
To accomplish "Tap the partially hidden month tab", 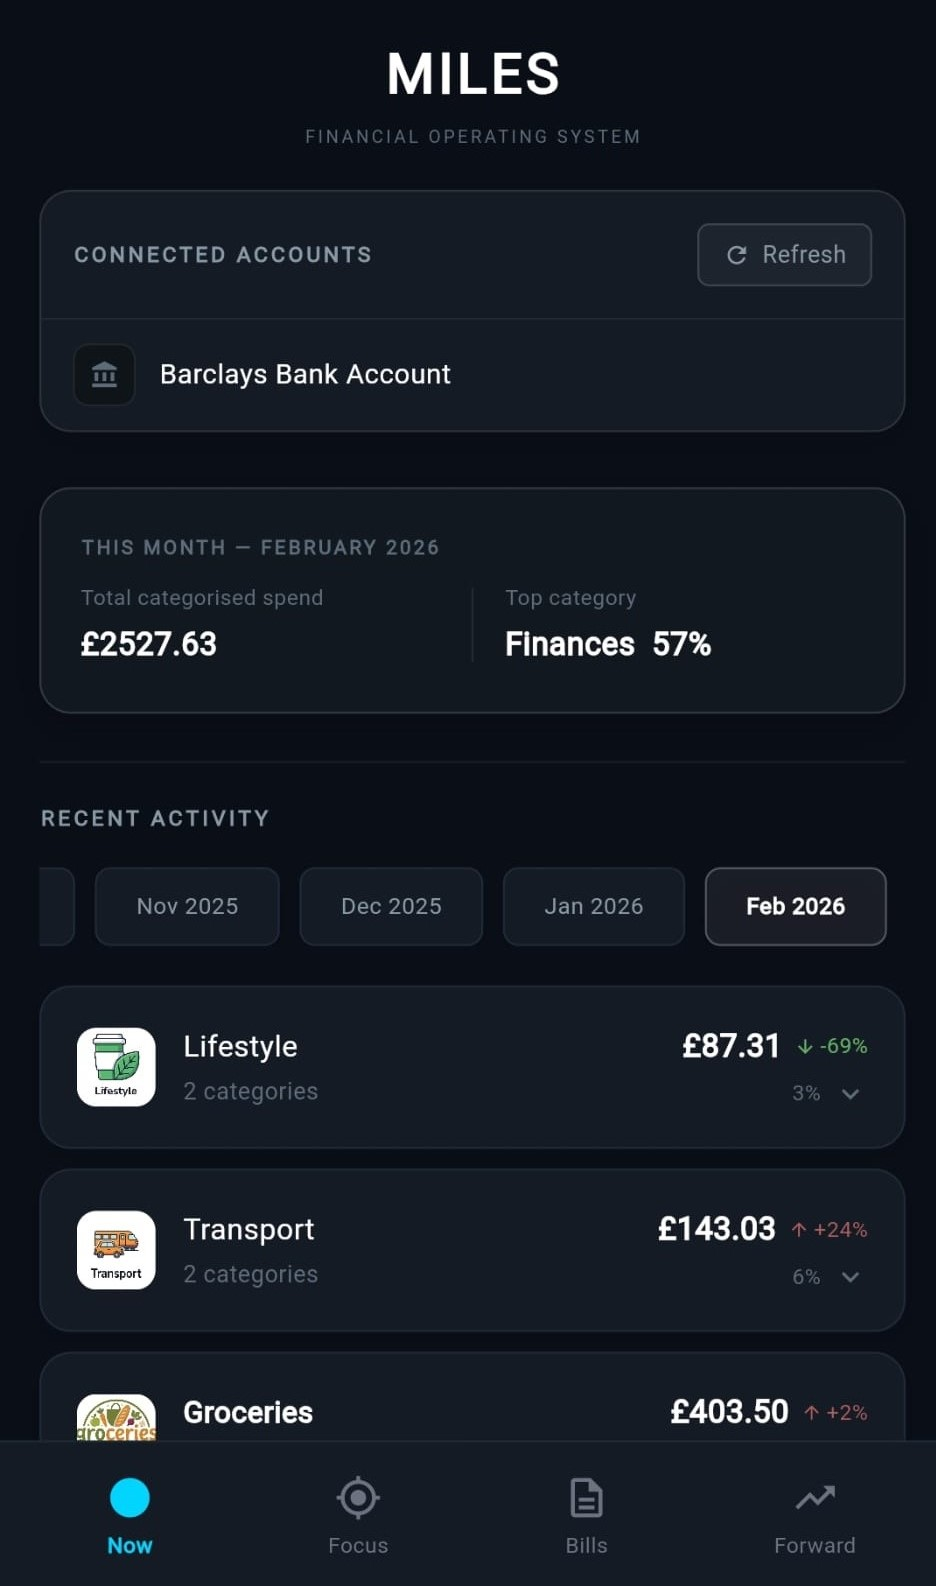I will click(56, 906).
